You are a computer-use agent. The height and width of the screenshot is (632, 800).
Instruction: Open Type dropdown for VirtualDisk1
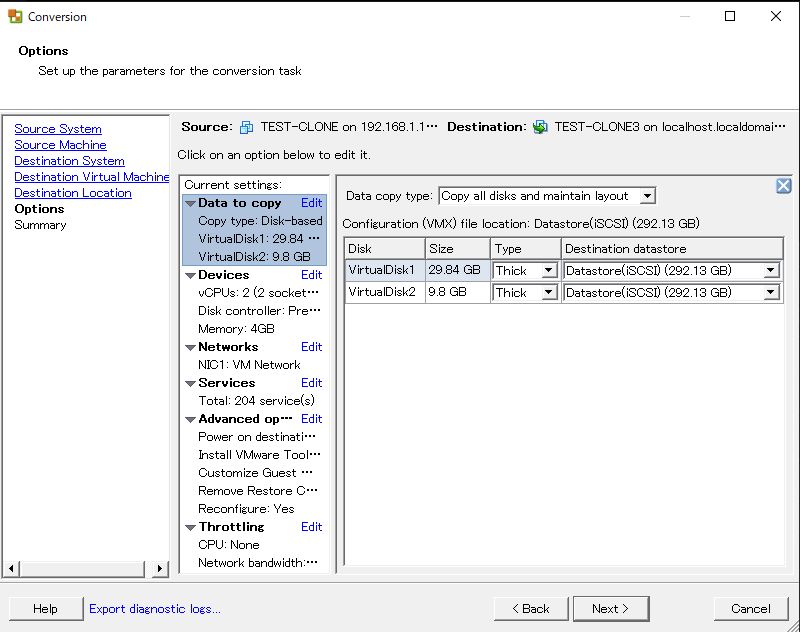pos(548,270)
